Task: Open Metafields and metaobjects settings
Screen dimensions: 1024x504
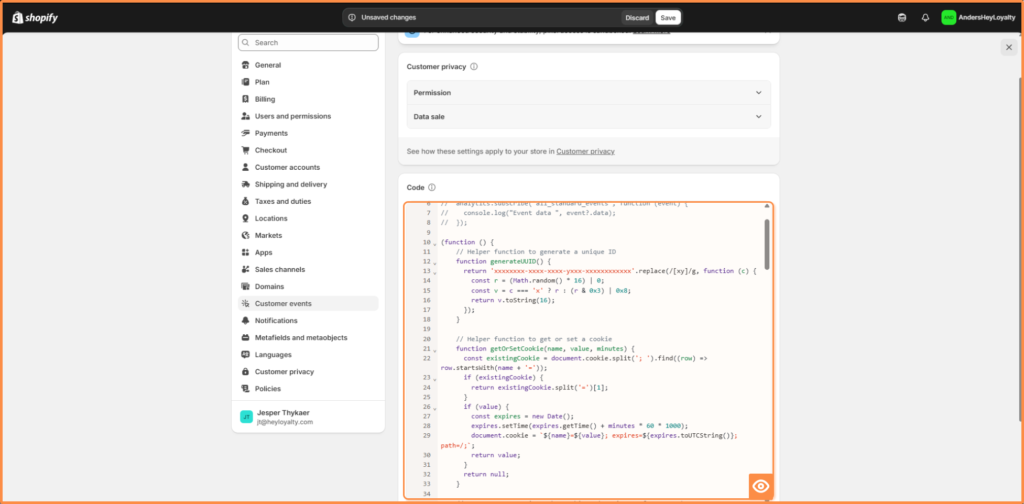Action: 300,337
